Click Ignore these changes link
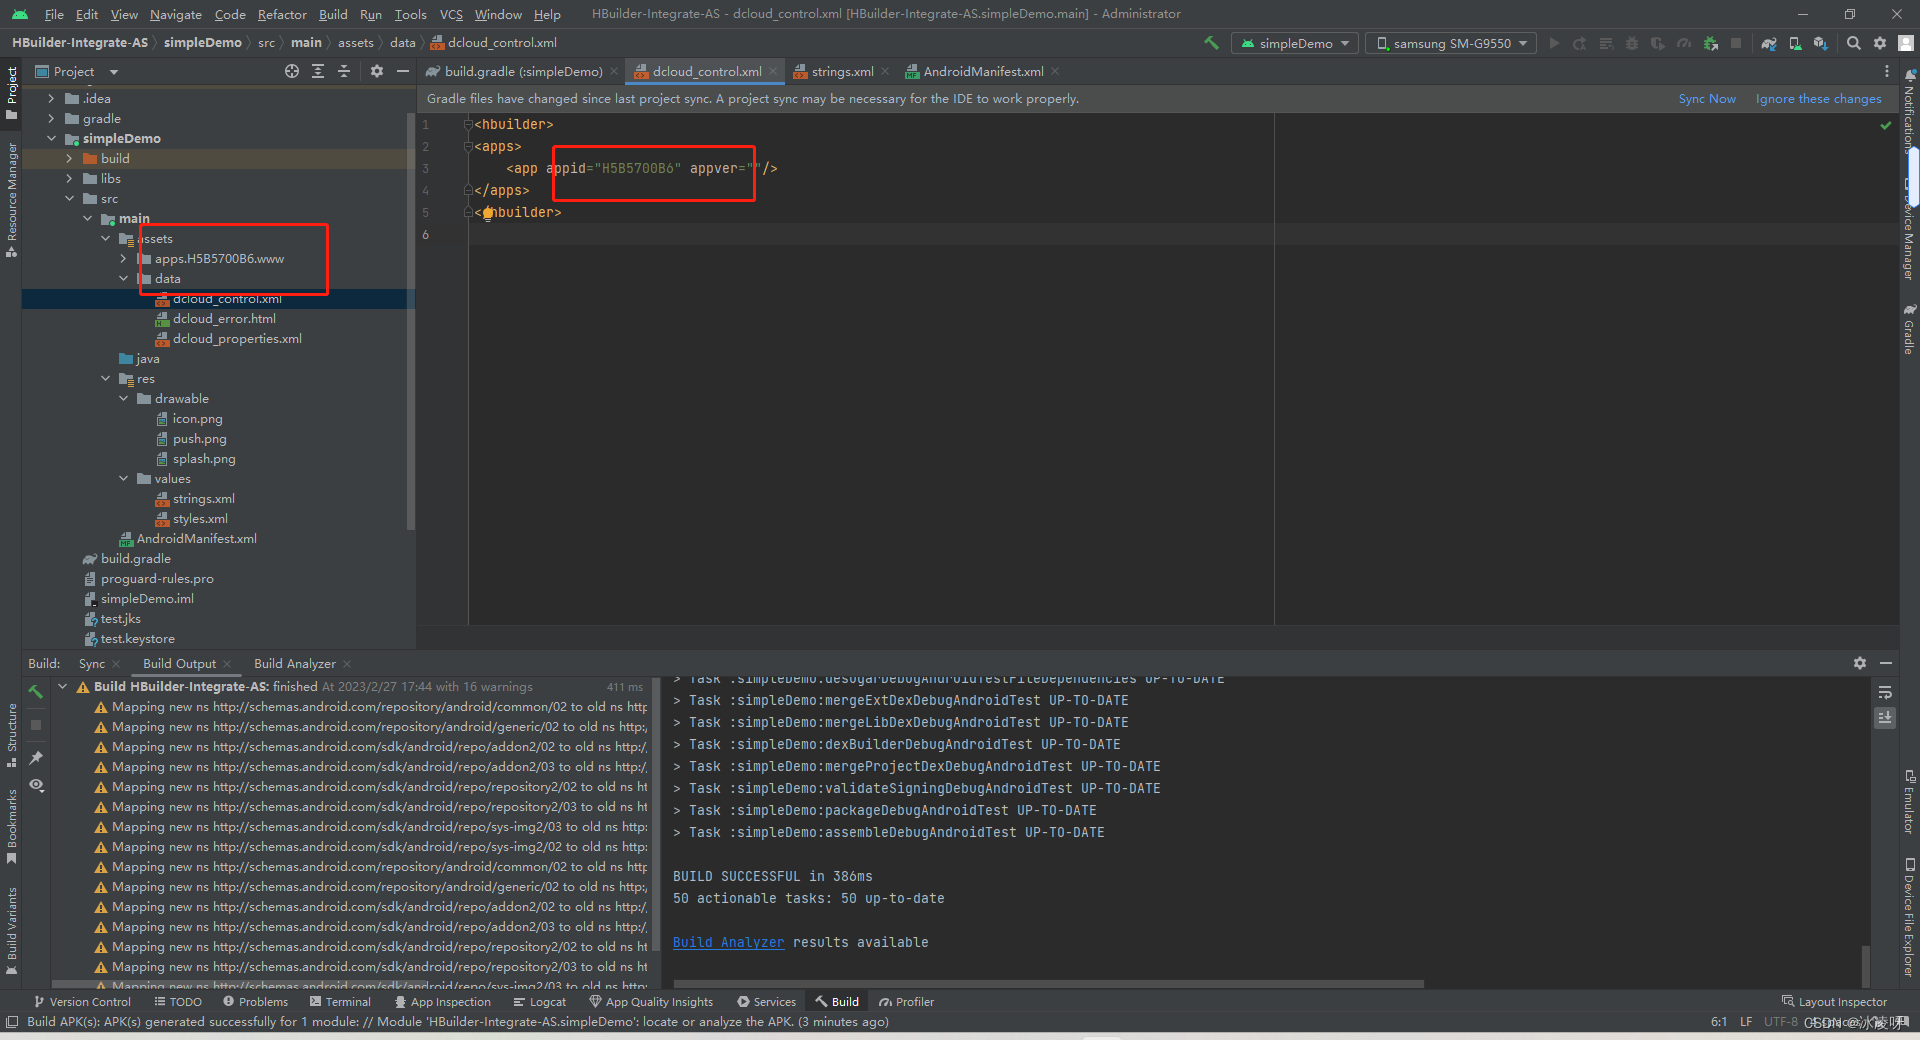This screenshot has height=1040, width=1920. (1818, 98)
